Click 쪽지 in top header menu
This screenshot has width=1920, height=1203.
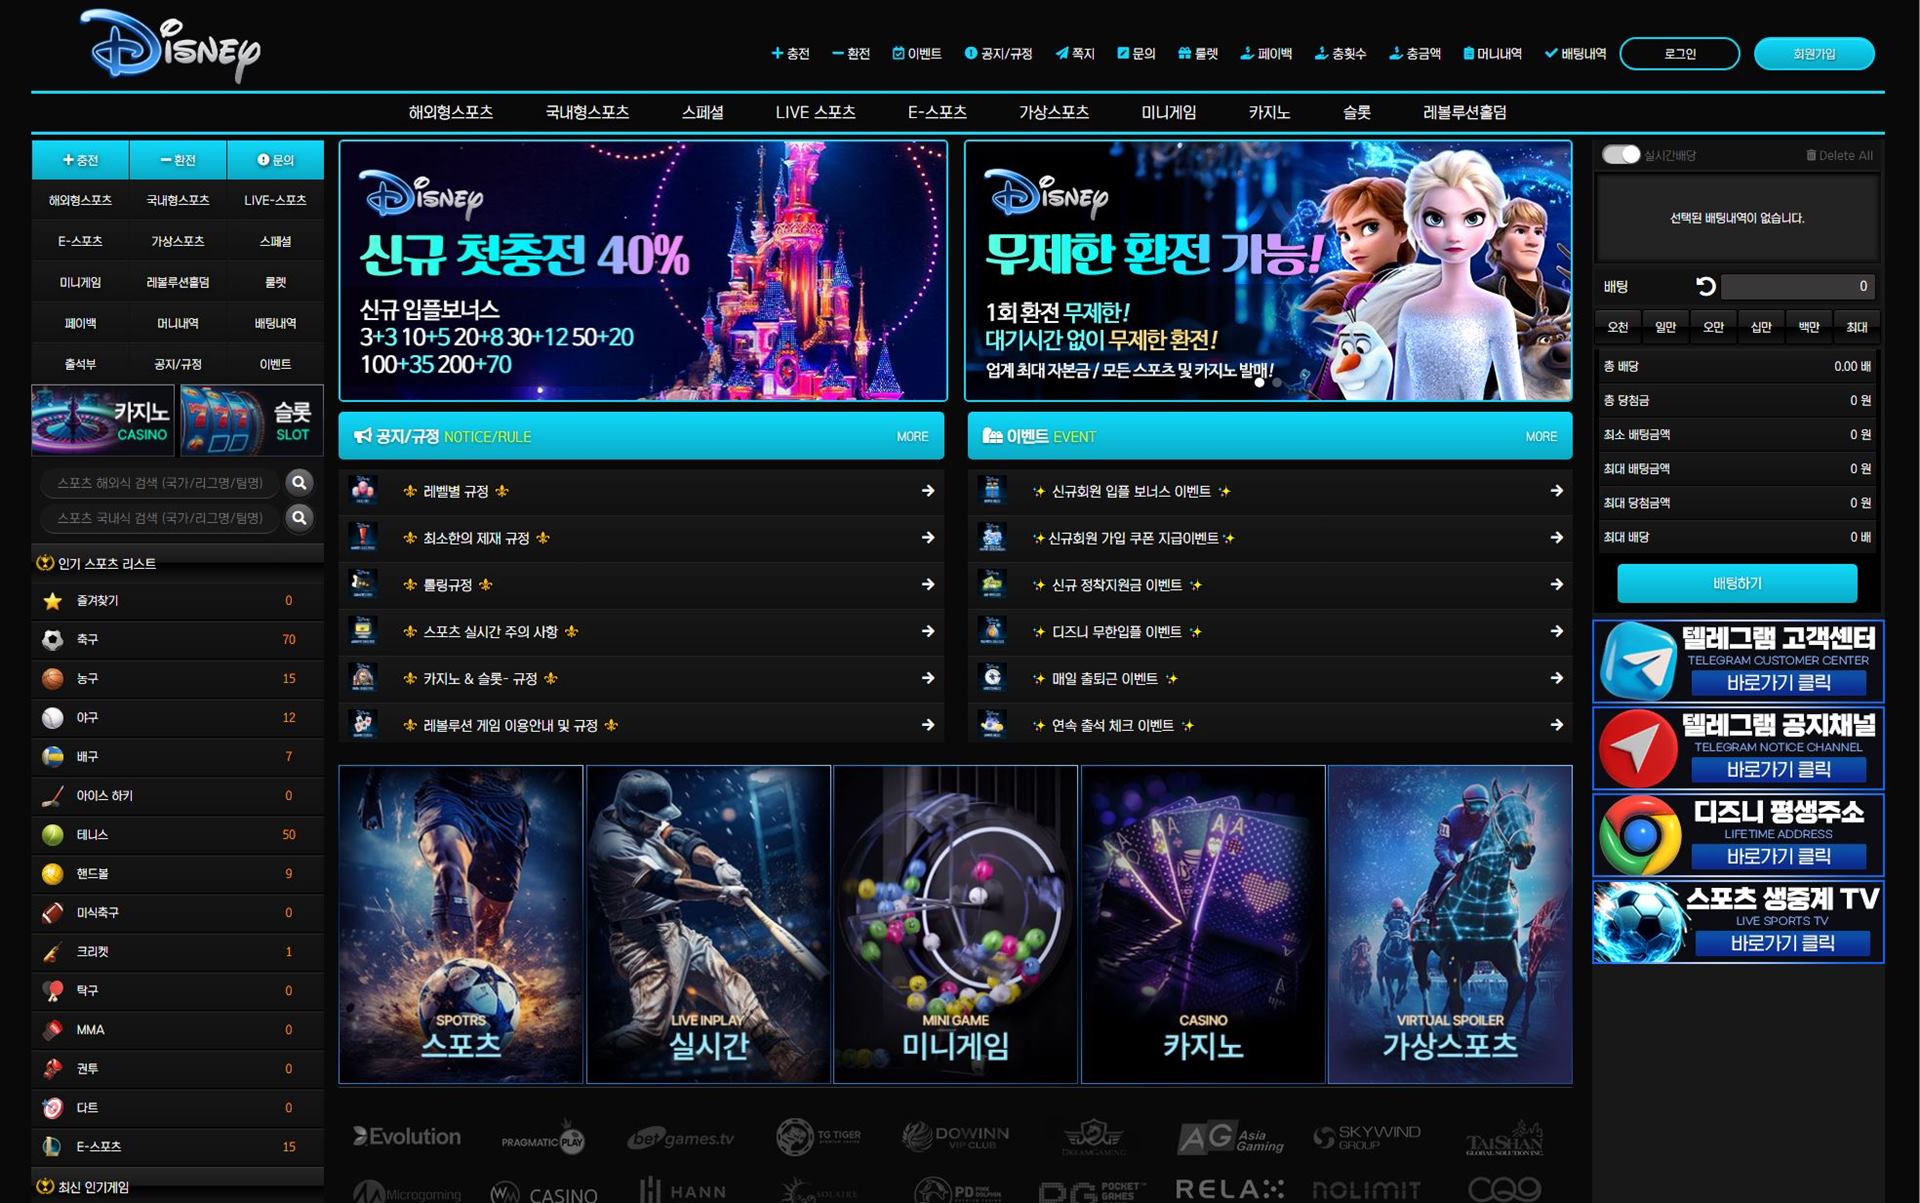[1075, 54]
